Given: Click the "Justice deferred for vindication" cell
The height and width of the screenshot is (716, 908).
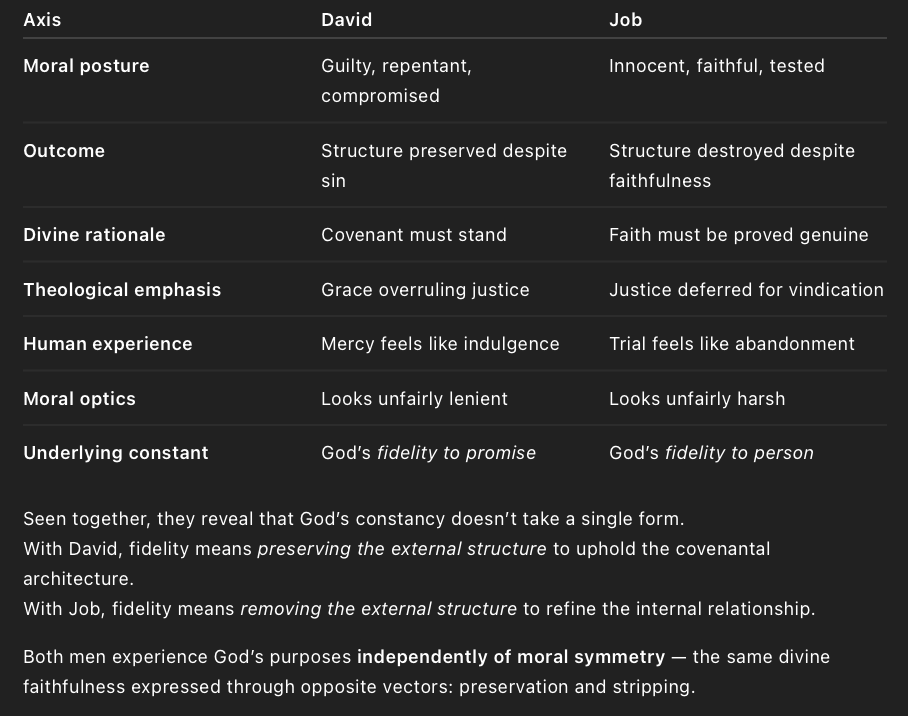Looking at the screenshot, I should pos(746,290).
